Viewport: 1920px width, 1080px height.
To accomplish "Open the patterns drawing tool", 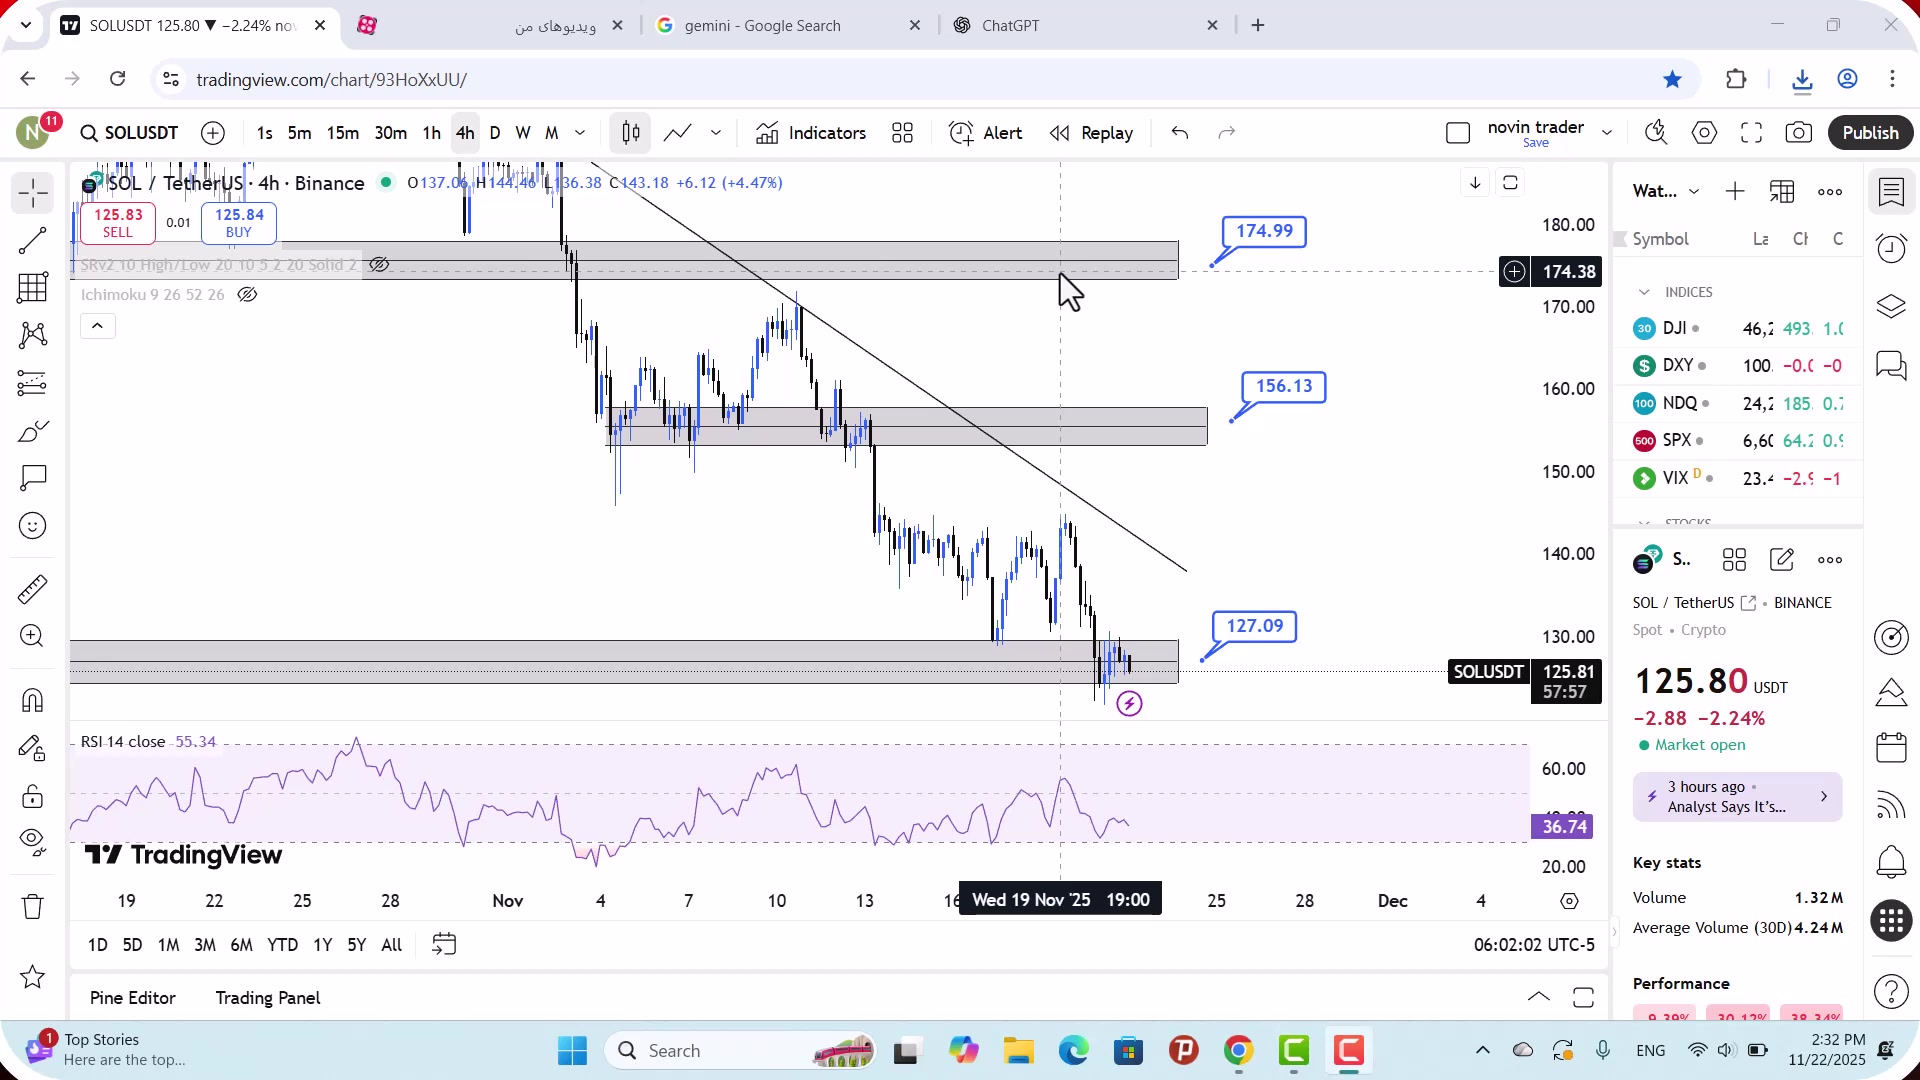I will 32,335.
